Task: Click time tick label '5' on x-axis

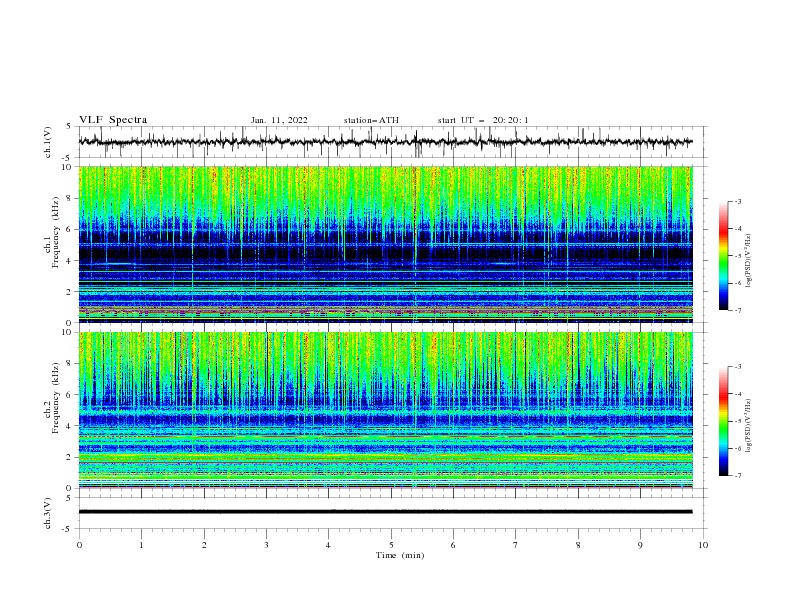Action: coord(391,545)
